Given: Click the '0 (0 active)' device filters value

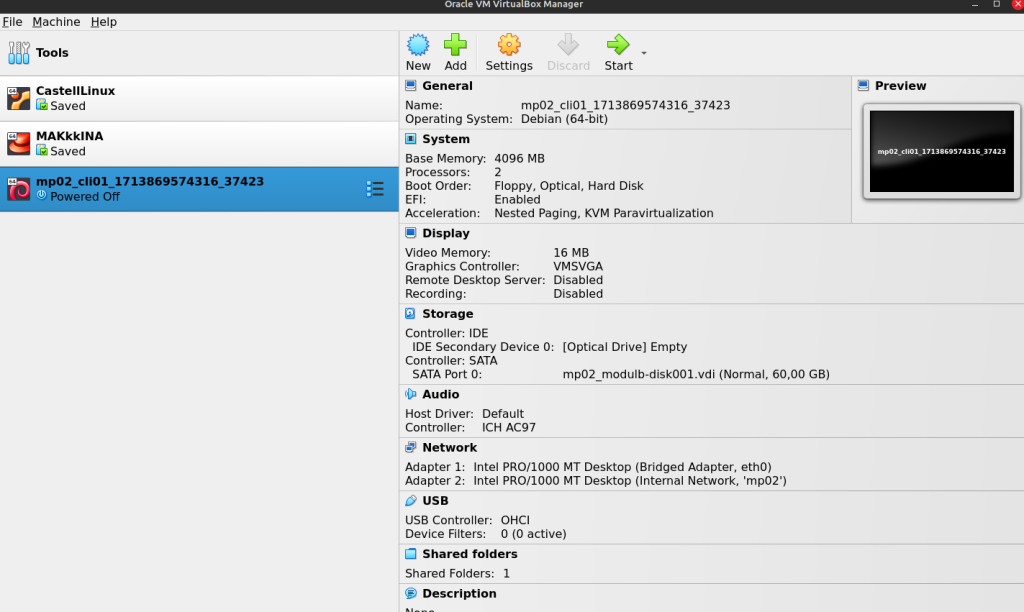Looking at the screenshot, I should pos(534,534).
